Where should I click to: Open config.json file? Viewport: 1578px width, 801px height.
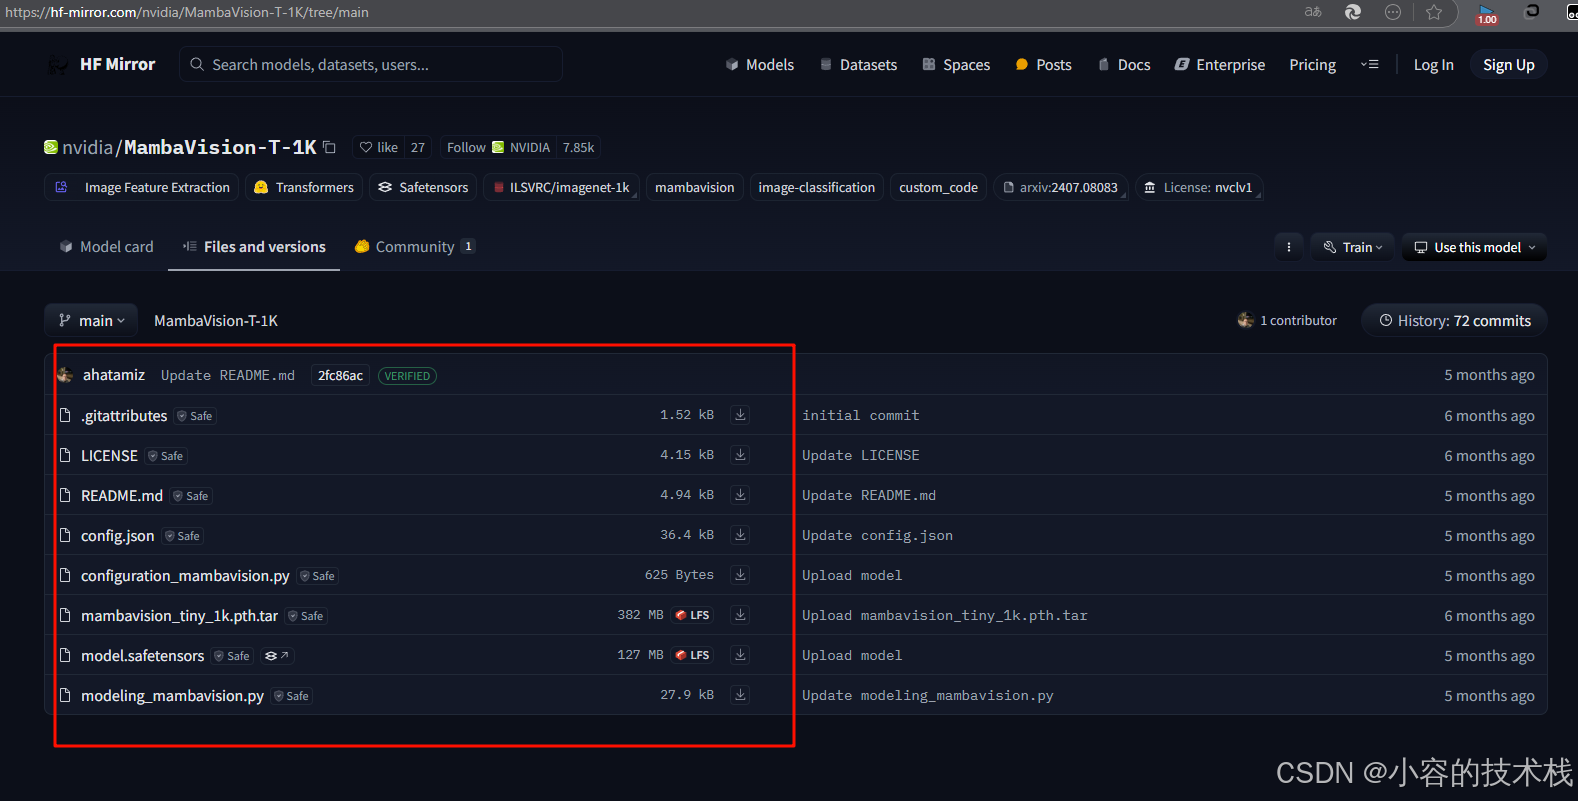tap(117, 535)
